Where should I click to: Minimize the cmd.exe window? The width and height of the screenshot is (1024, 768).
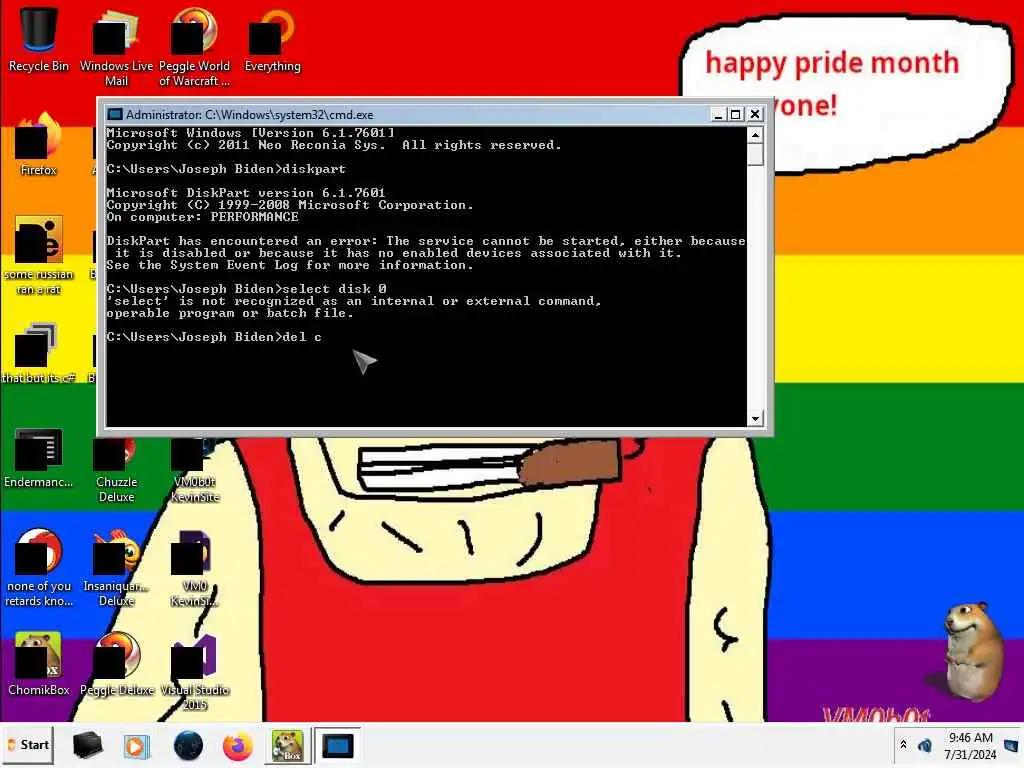[x=718, y=114]
